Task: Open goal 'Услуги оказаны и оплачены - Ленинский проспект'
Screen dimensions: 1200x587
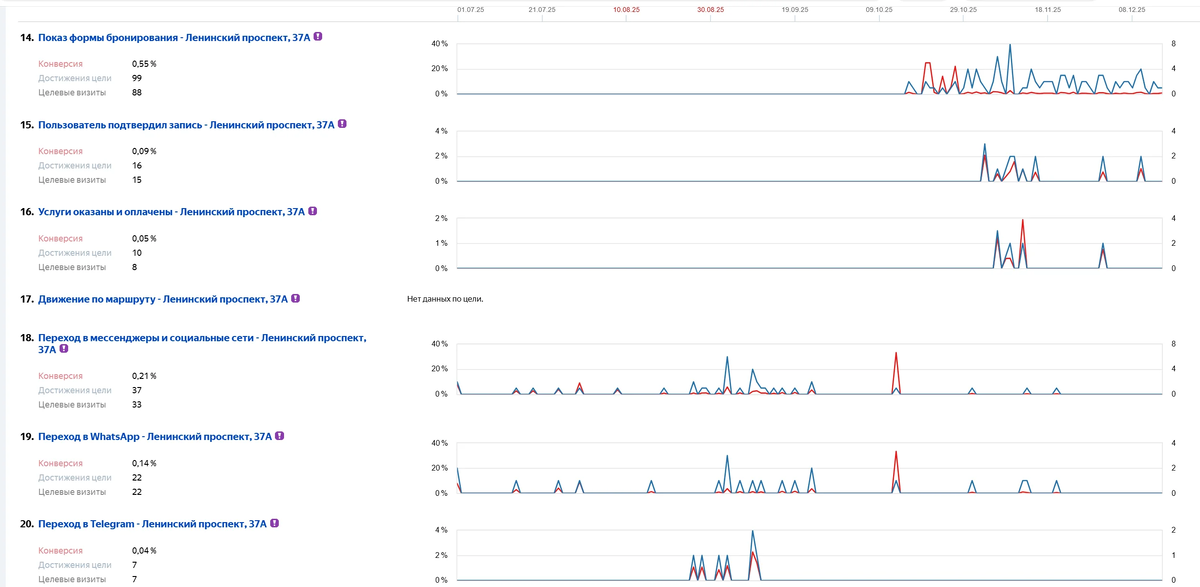Action: 171,212
